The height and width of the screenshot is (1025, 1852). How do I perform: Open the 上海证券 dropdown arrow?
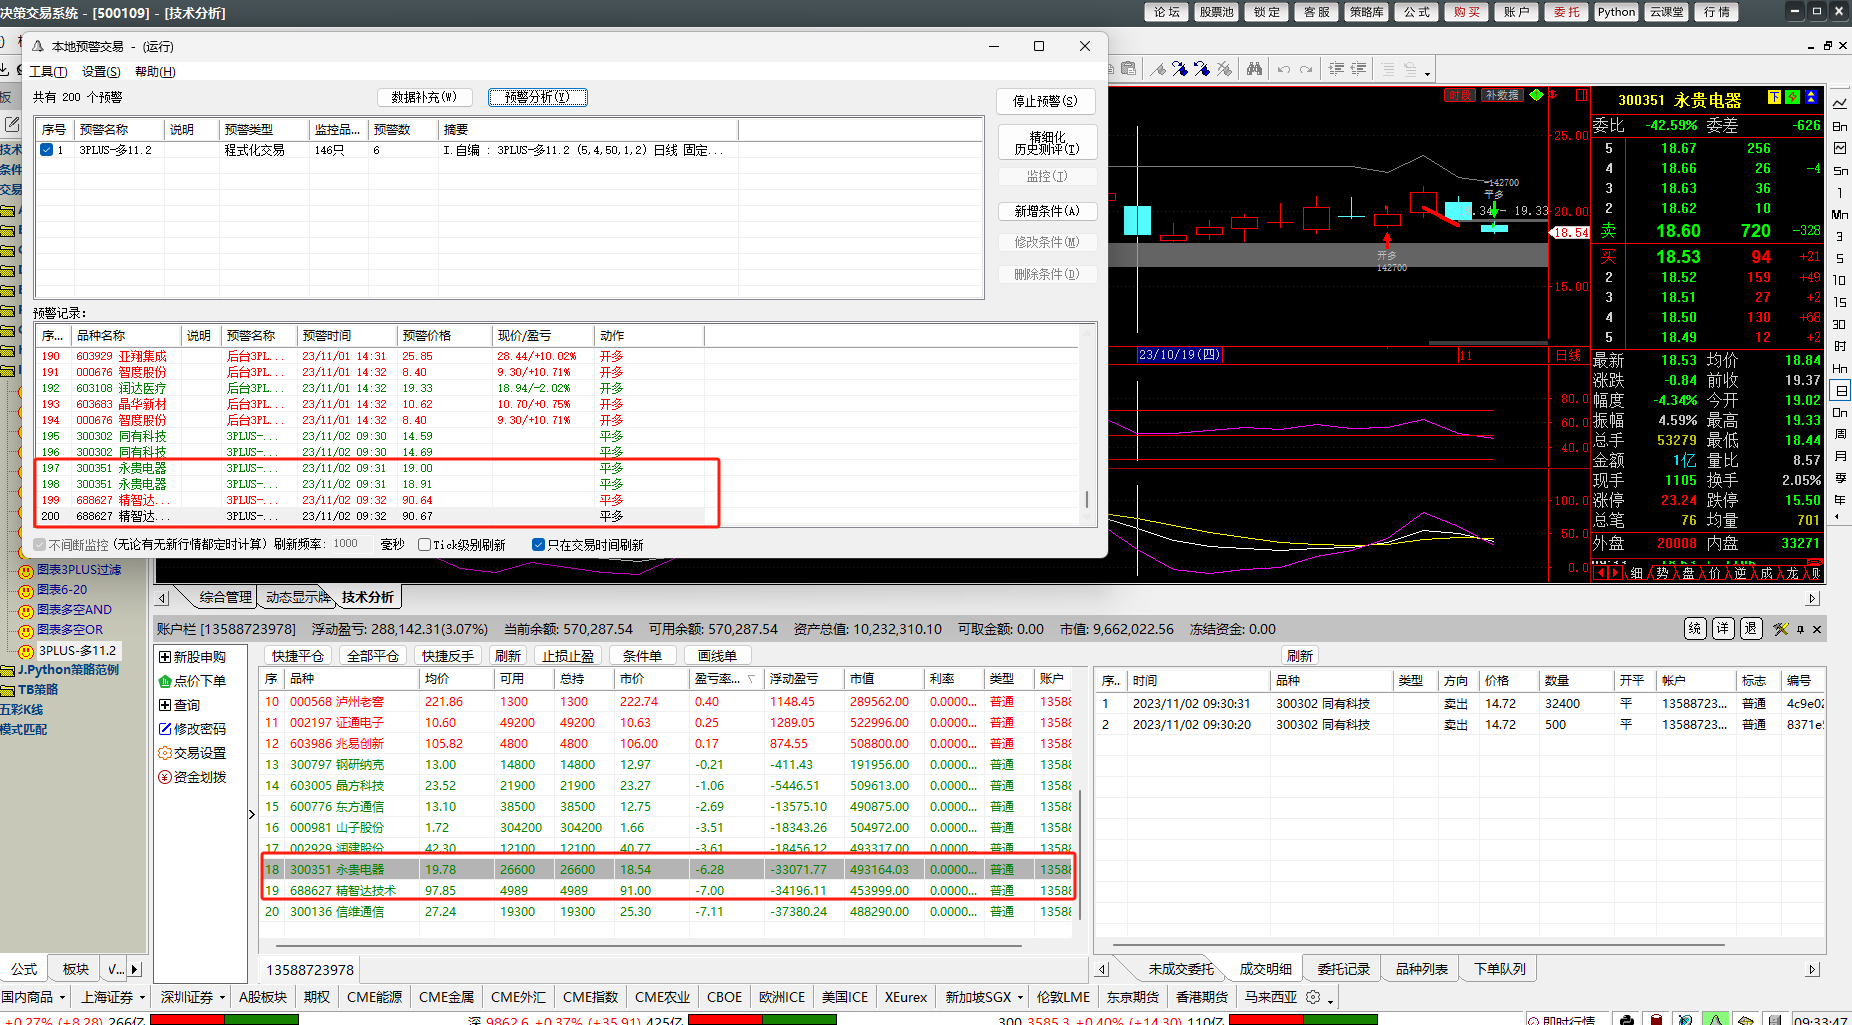click(142, 997)
